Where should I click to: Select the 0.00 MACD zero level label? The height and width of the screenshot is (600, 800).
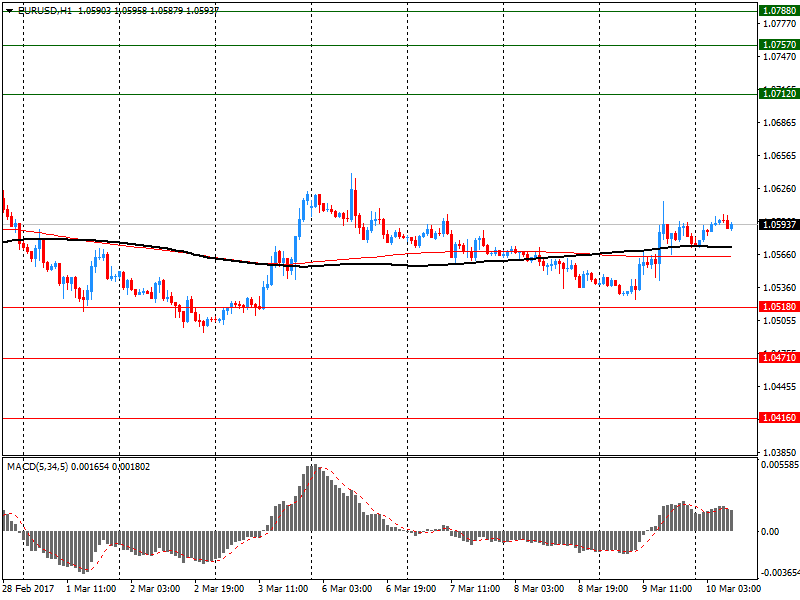pyautogui.click(x=770, y=532)
